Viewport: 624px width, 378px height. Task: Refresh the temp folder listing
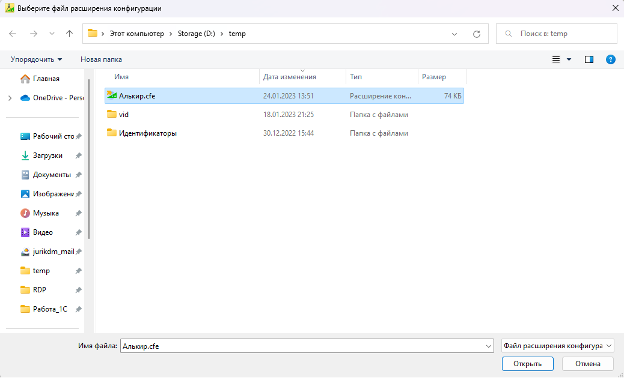tap(476, 34)
